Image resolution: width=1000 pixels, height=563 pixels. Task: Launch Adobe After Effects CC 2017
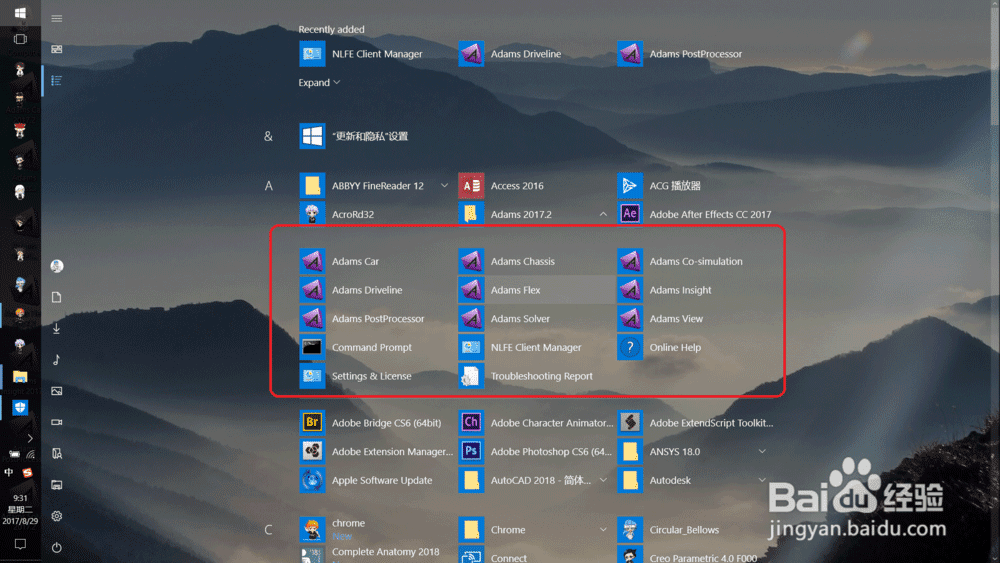(695, 214)
